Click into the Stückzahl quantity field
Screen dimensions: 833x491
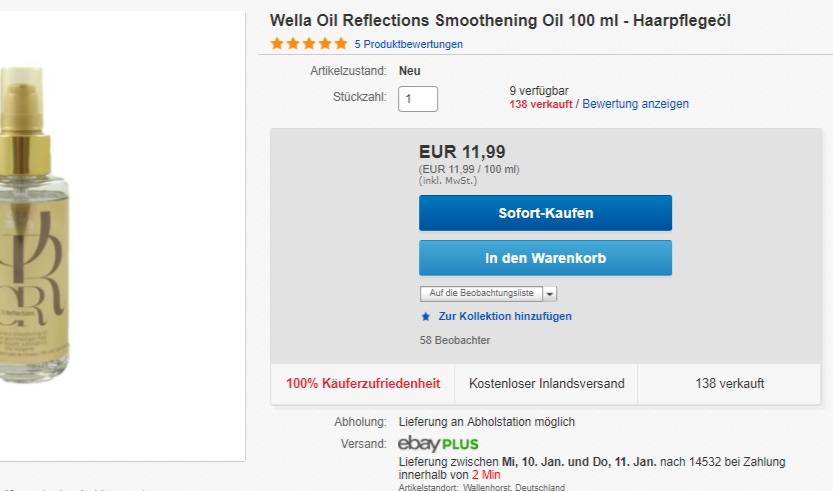(418, 99)
